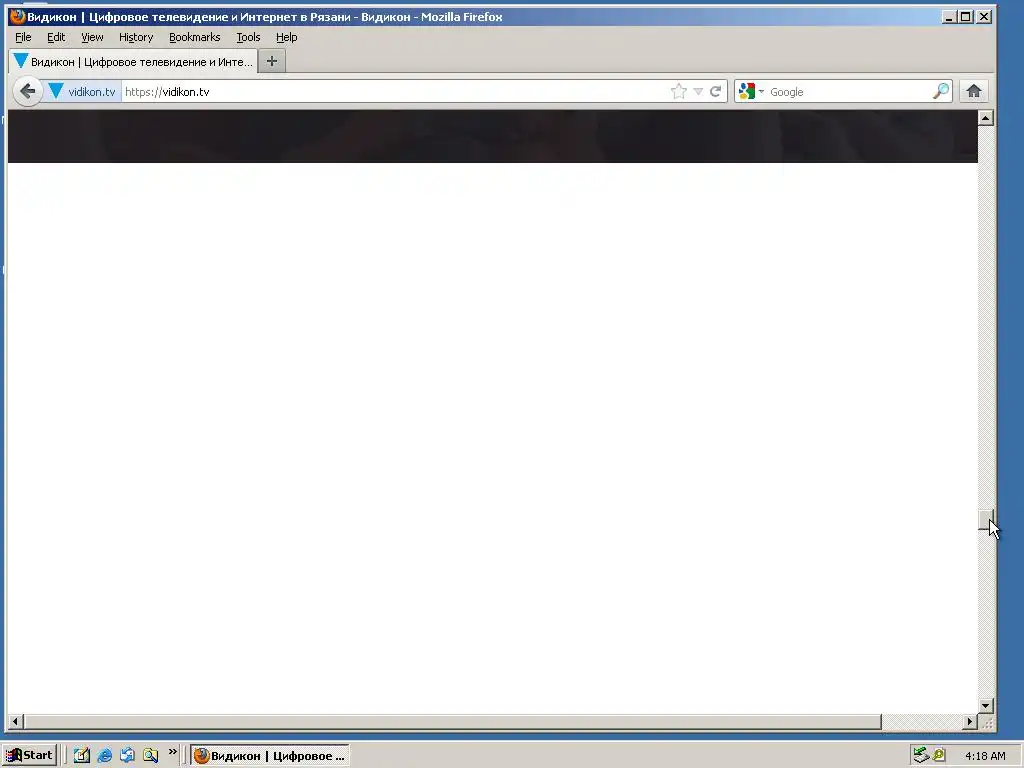Click the https://vidikon.tv address field
This screenshot has height=768, width=1024.
click(x=395, y=91)
